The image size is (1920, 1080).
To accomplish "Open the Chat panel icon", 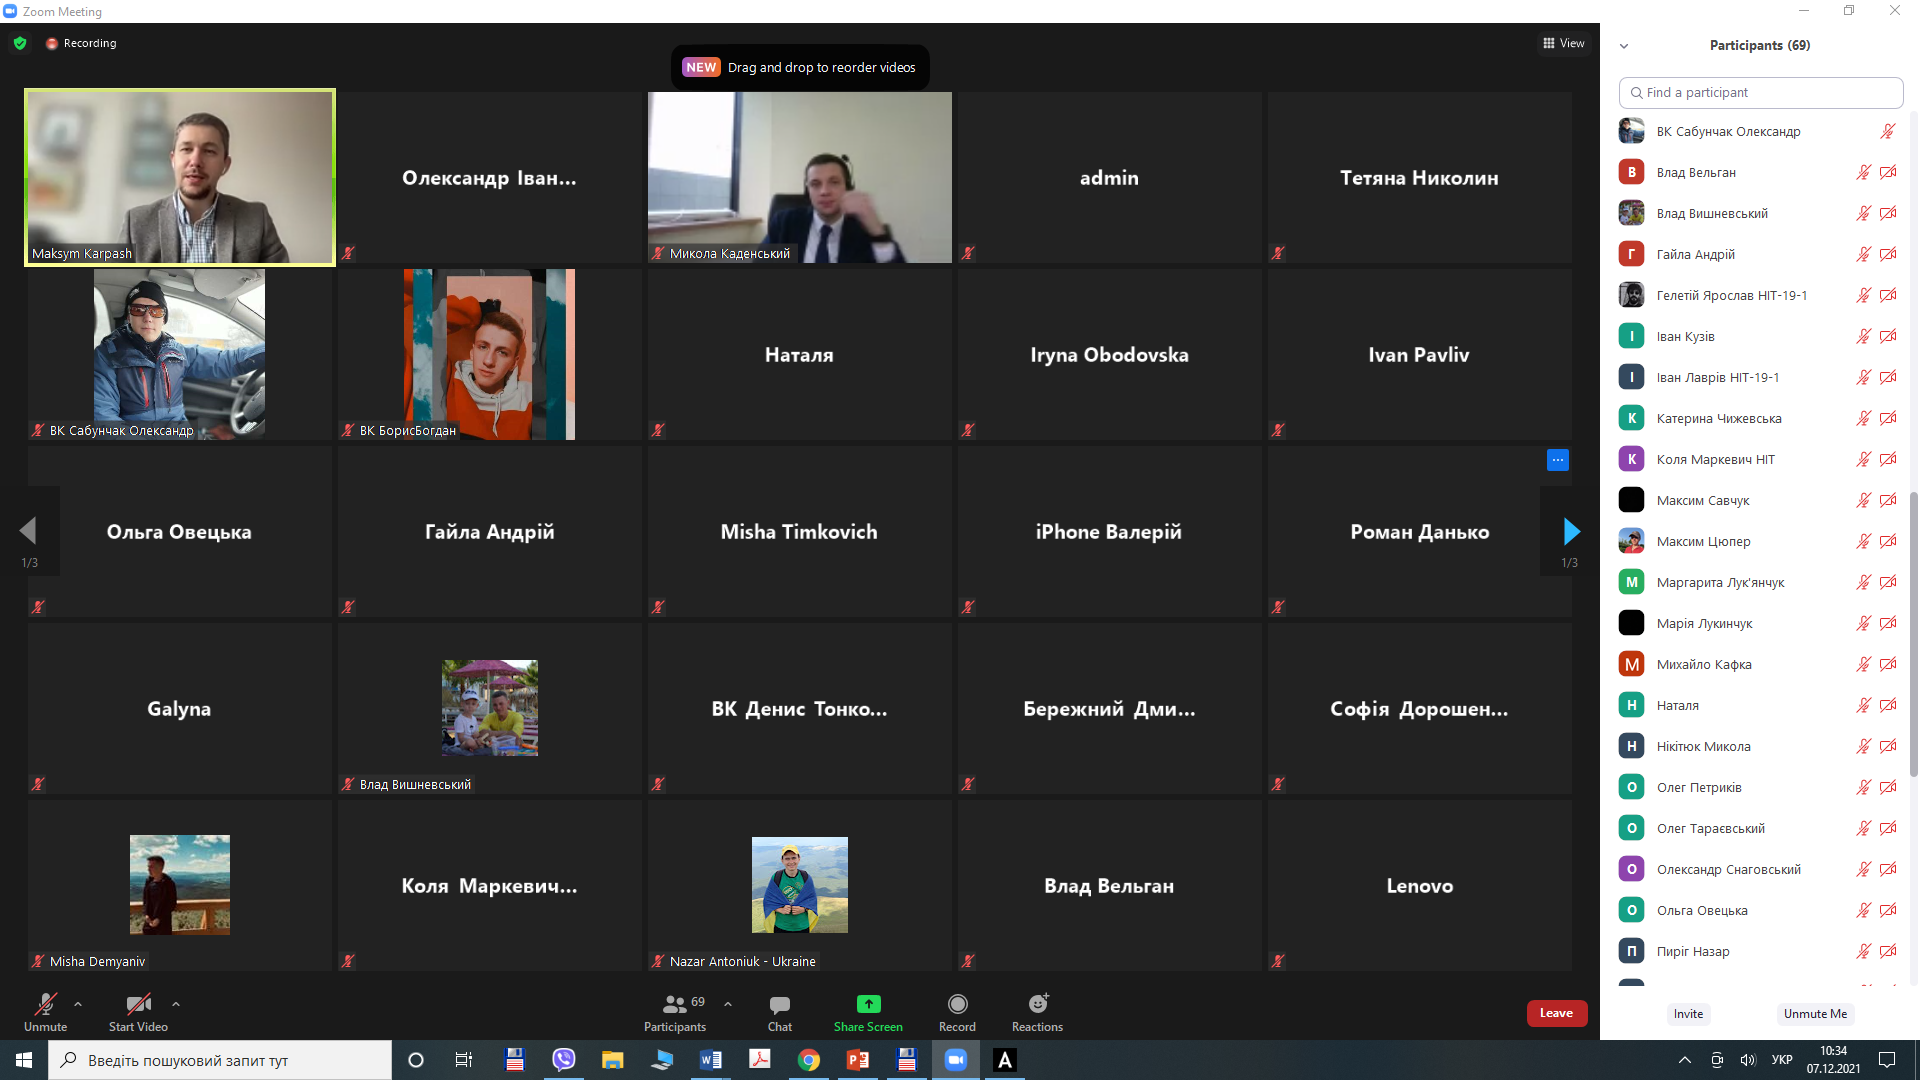I will pos(779,1004).
